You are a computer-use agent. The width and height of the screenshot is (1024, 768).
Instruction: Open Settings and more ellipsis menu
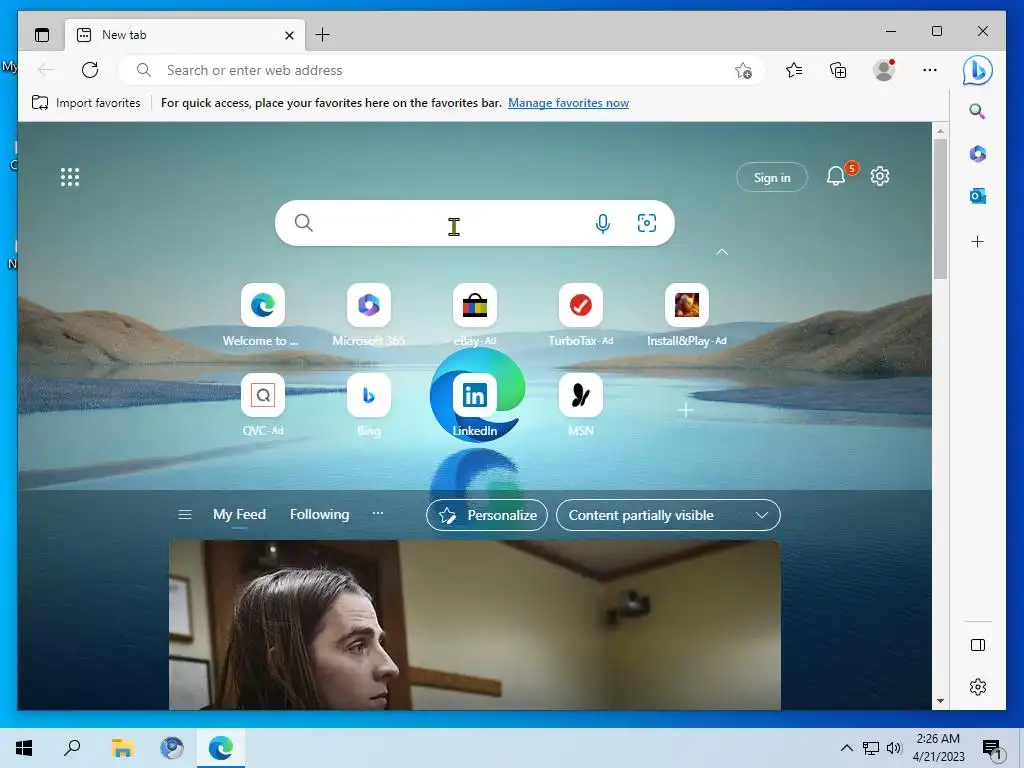[930, 70]
